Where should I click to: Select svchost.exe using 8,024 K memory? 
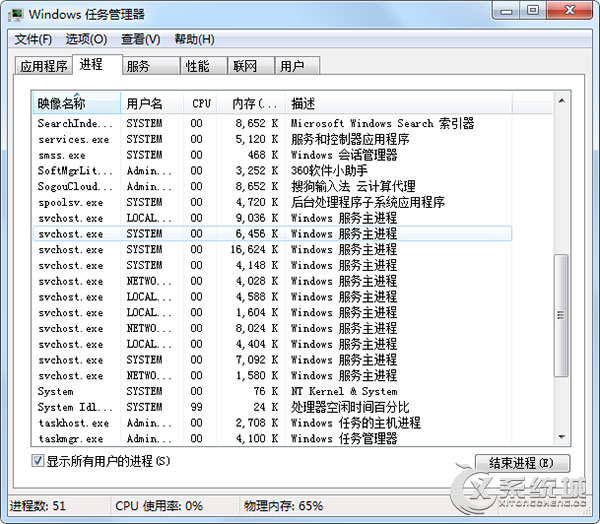click(272, 328)
